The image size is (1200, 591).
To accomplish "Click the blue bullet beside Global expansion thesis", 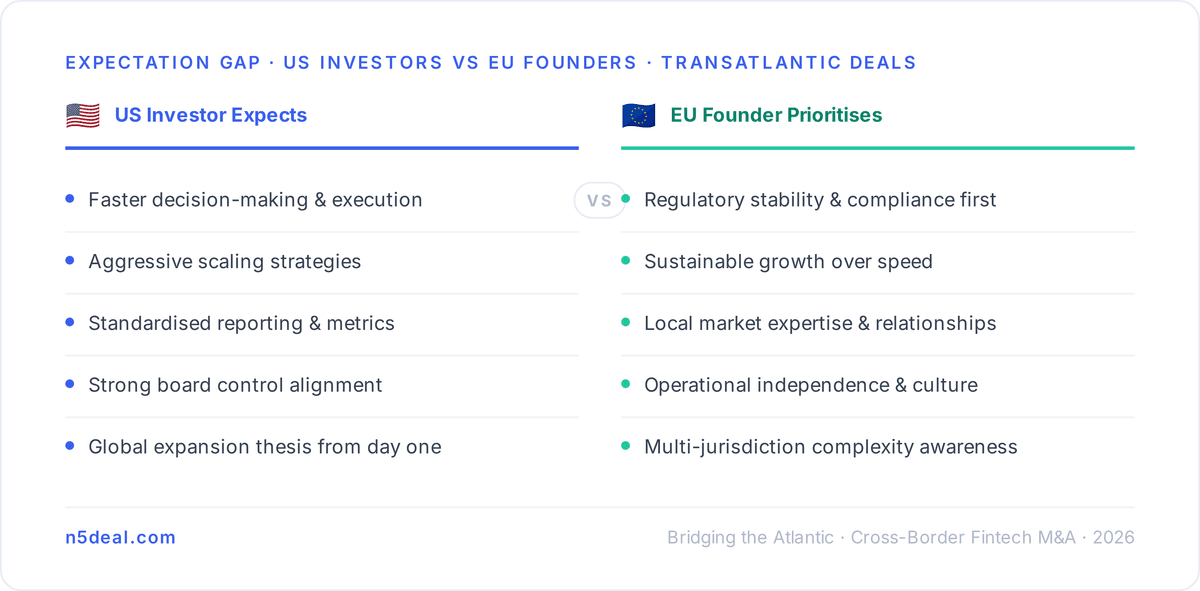I will click(70, 446).
